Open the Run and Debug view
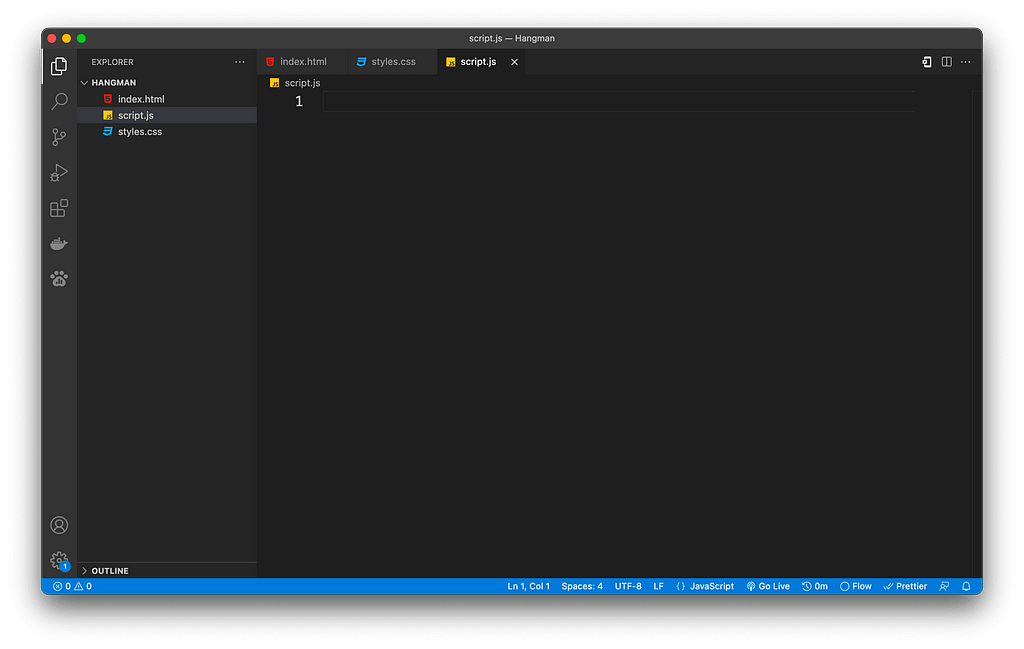Image resolution: width=1024 pixels, height=649 pixels. tap(59, 173)
